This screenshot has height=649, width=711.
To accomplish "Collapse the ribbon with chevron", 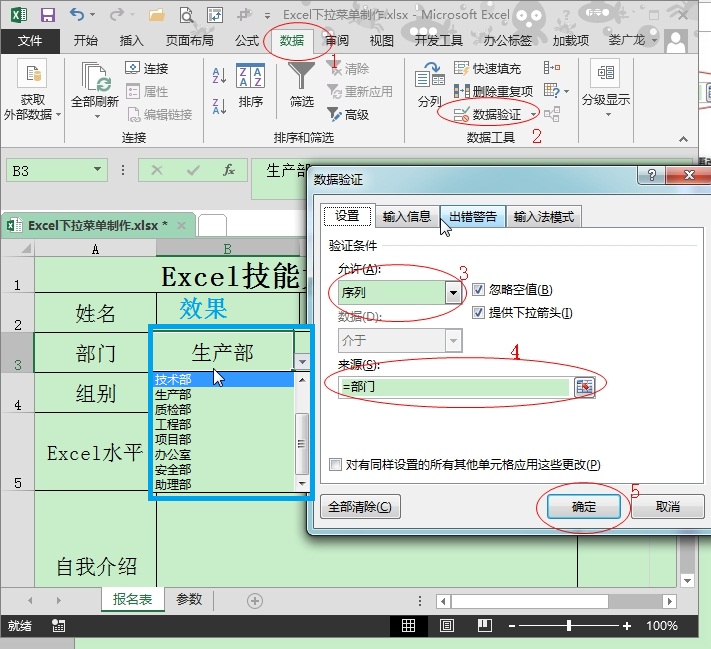I will coord(683,139).
